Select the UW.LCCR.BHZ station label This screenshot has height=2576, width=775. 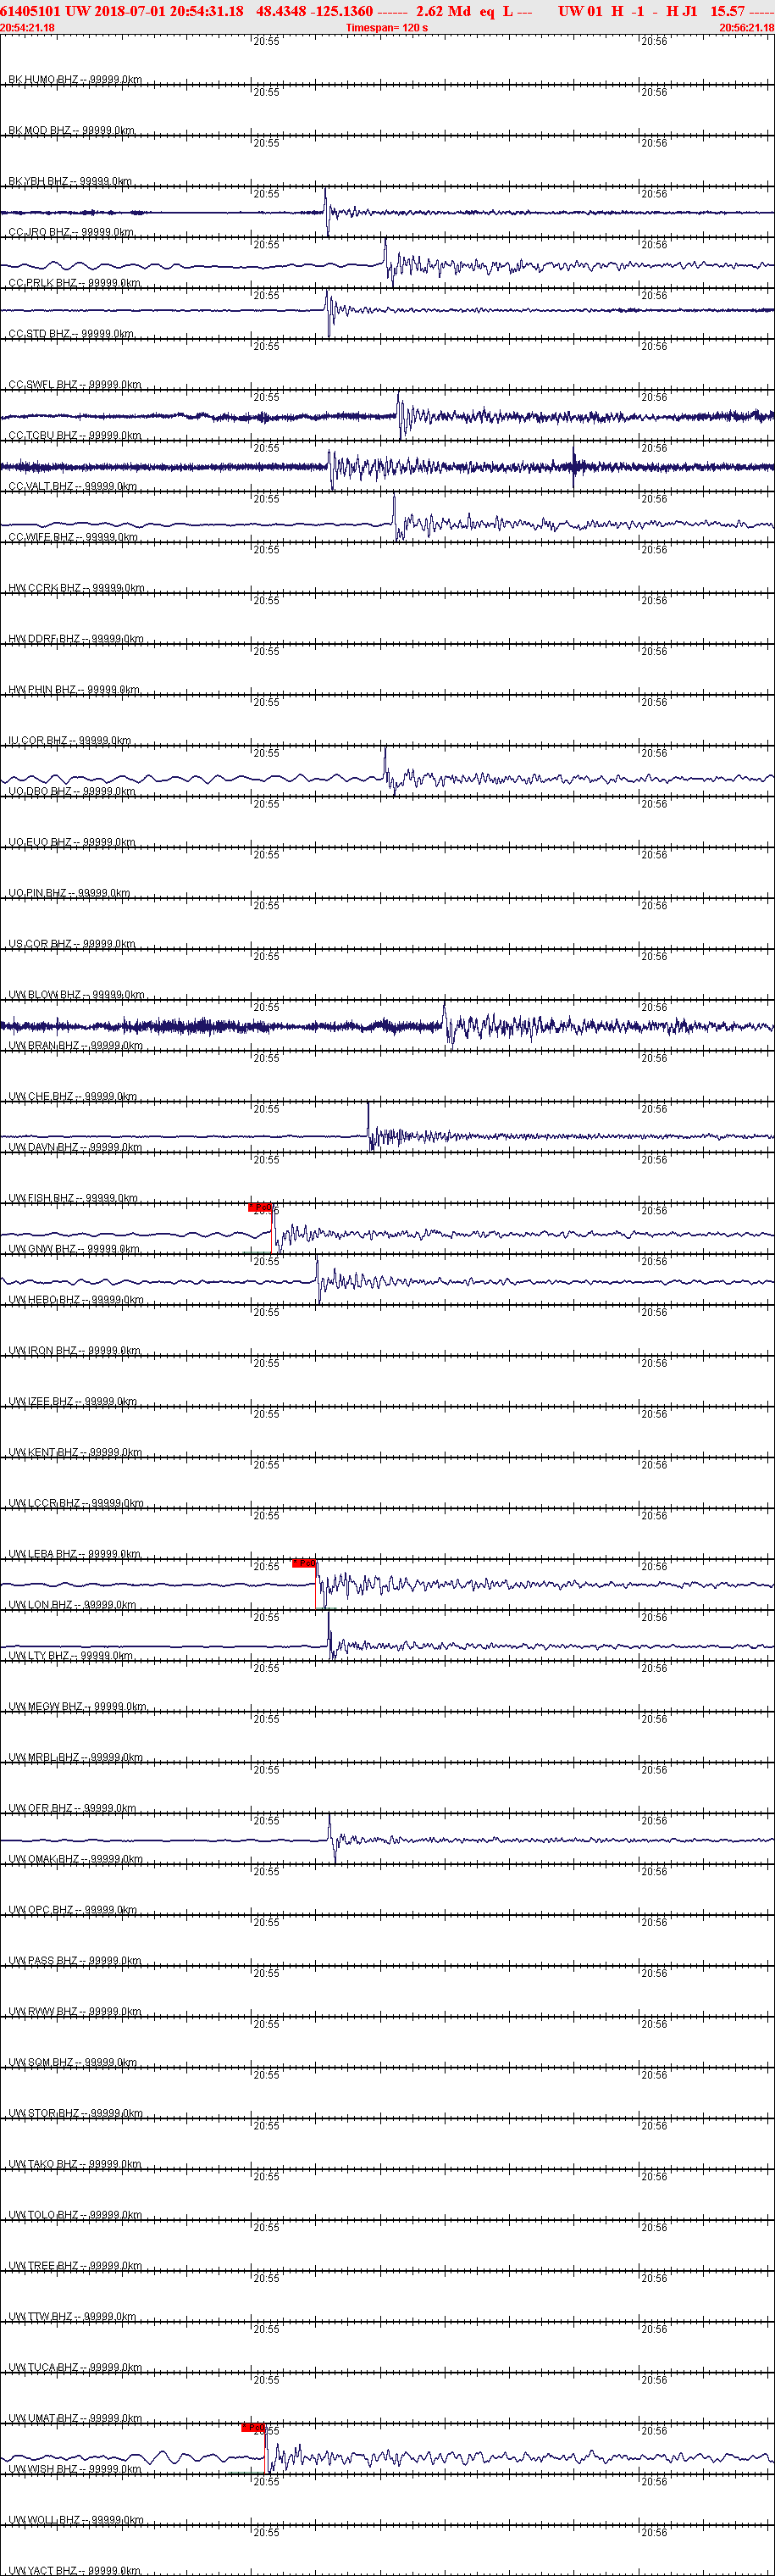coord(76,1503)
